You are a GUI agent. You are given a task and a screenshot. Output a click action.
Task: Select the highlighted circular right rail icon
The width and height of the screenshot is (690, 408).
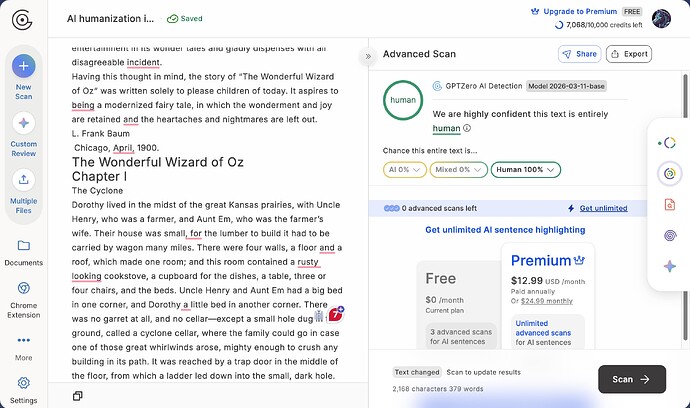(x=669, y=173)
